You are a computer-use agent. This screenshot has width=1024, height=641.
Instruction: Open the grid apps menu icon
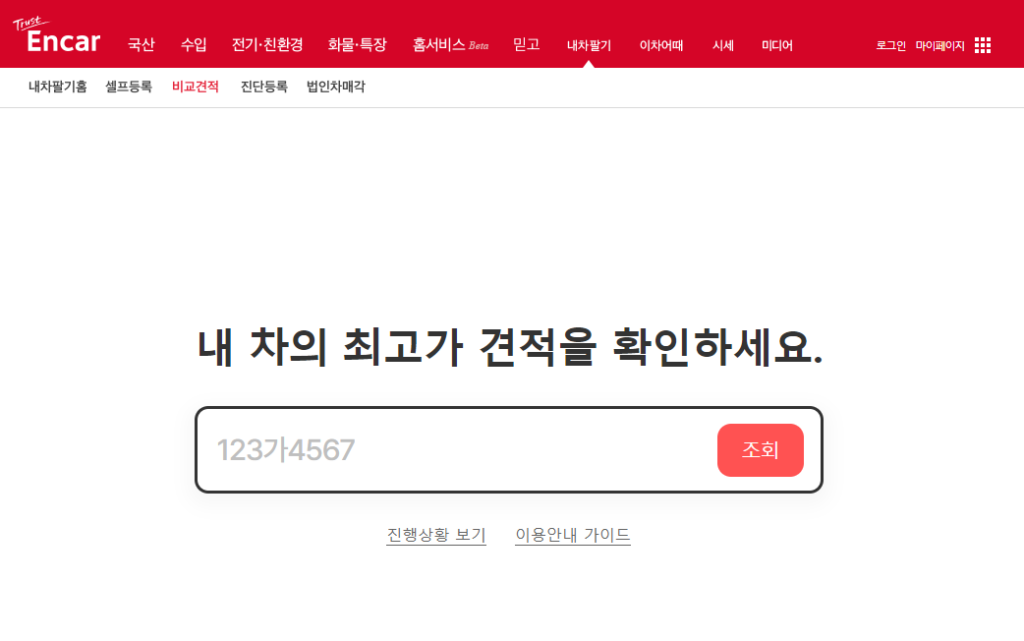tap(982, 45)
